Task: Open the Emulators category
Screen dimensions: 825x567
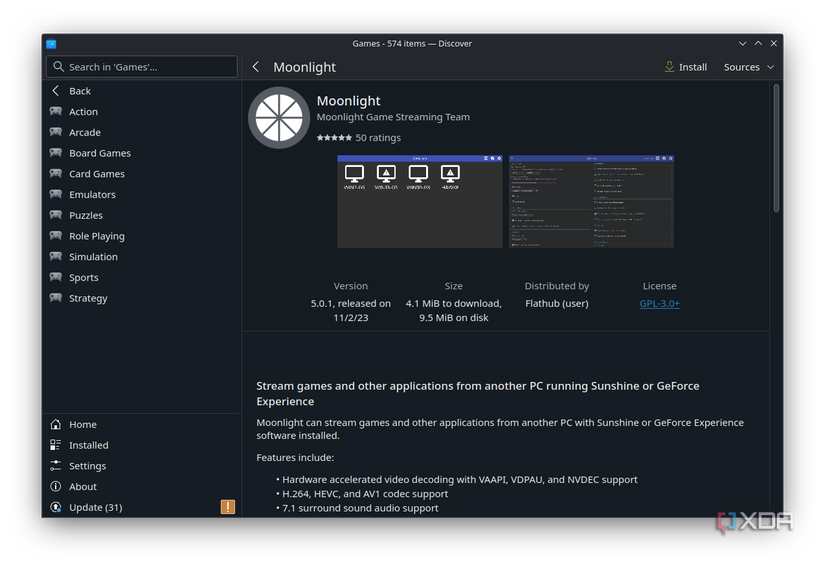Action: coord(92,195)
